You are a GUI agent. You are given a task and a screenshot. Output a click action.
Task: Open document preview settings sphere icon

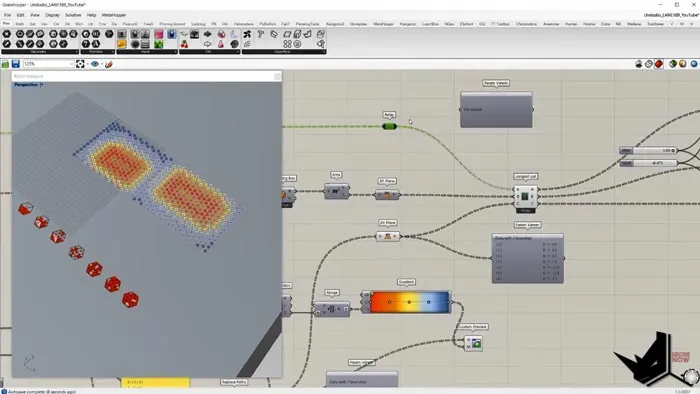point(683,64)
